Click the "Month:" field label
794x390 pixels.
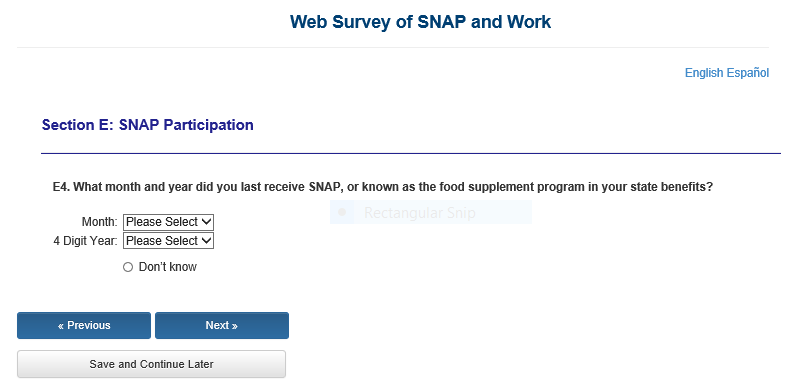(100, 222)
